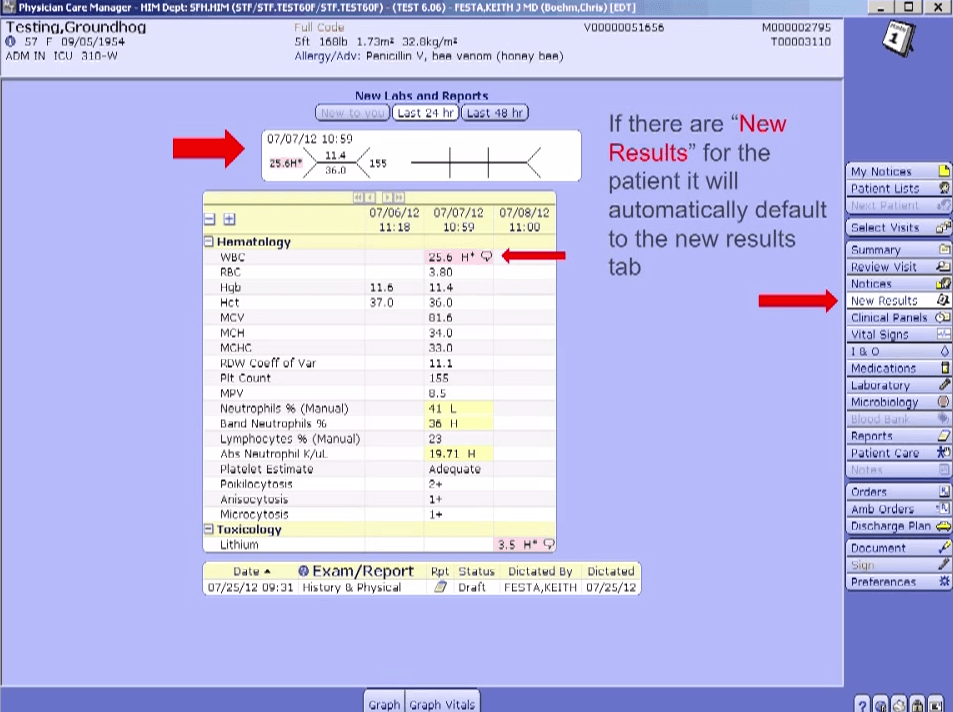
Task: Collapse all lab groups with minus button
Action: (x=210, y=219)
